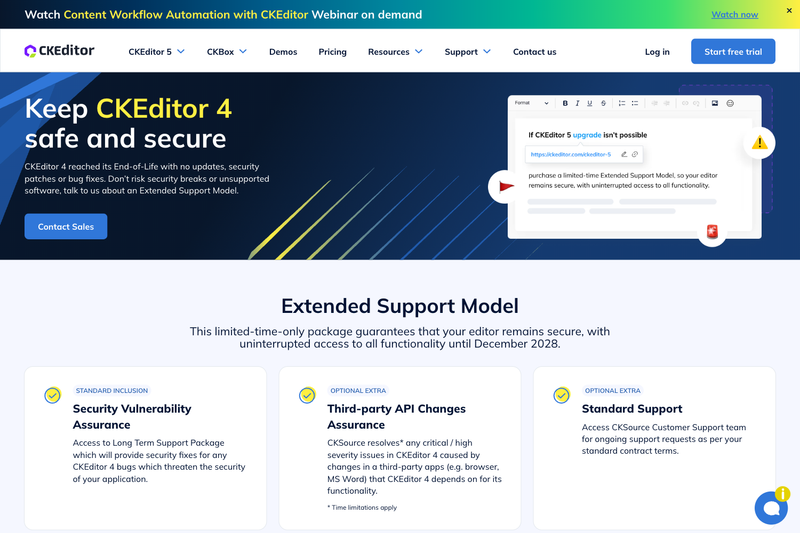The height and width of the screenshot is (533, 800).
Task: Click the Contact Sales button
Action: [66, 226]
